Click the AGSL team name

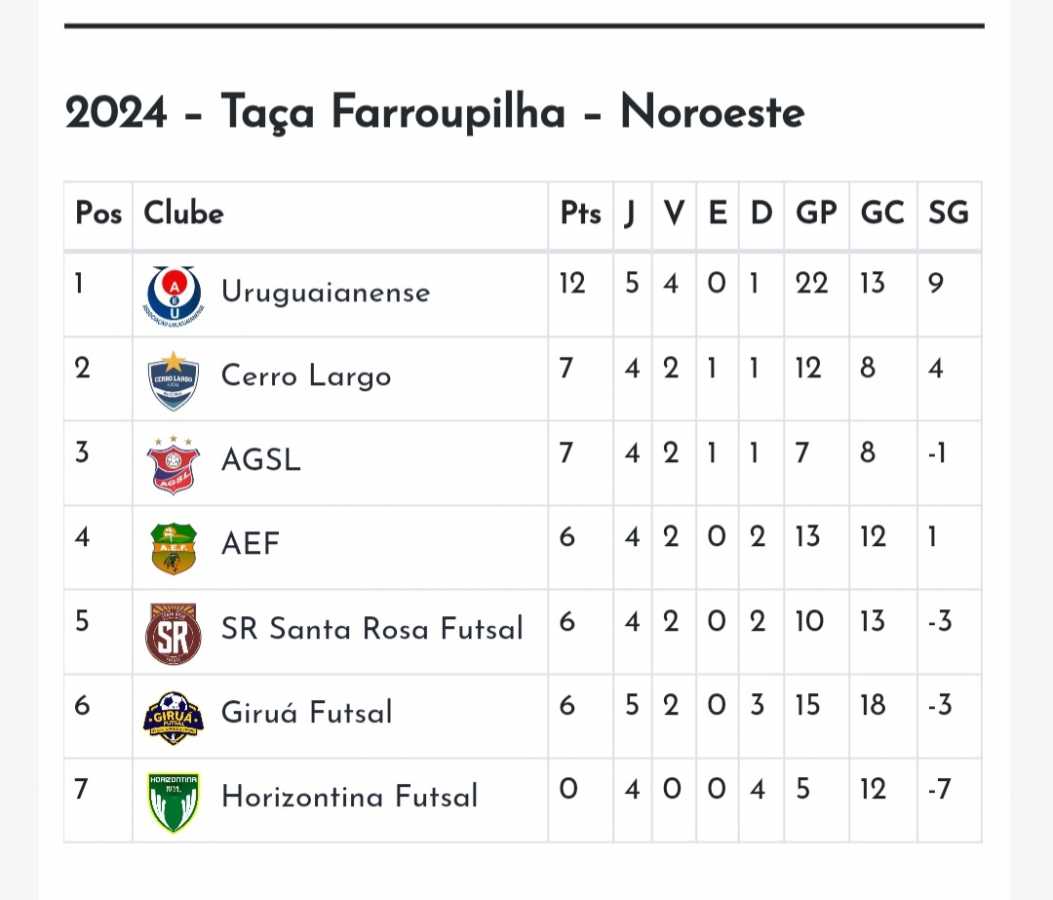click(x=261, y=460)
